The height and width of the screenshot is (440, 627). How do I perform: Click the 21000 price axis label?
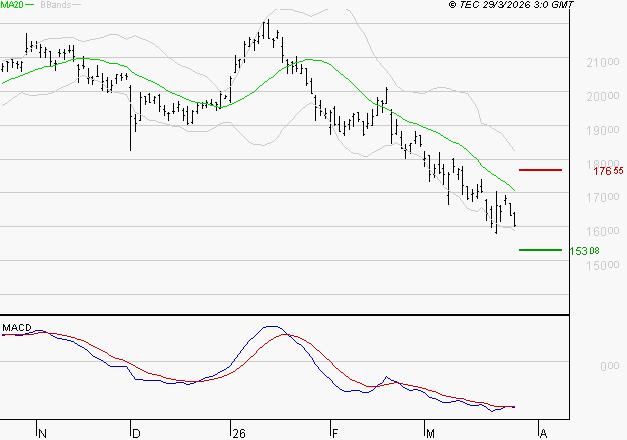[603, 62]
